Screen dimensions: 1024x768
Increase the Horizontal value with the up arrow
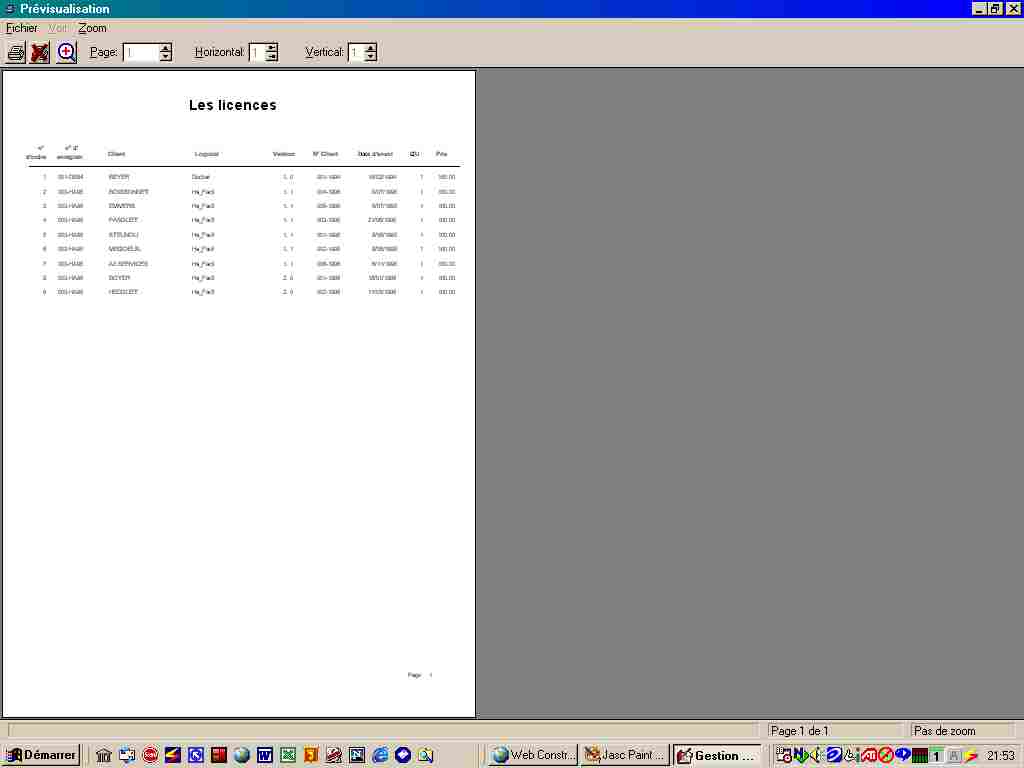[x=272, y=48]
